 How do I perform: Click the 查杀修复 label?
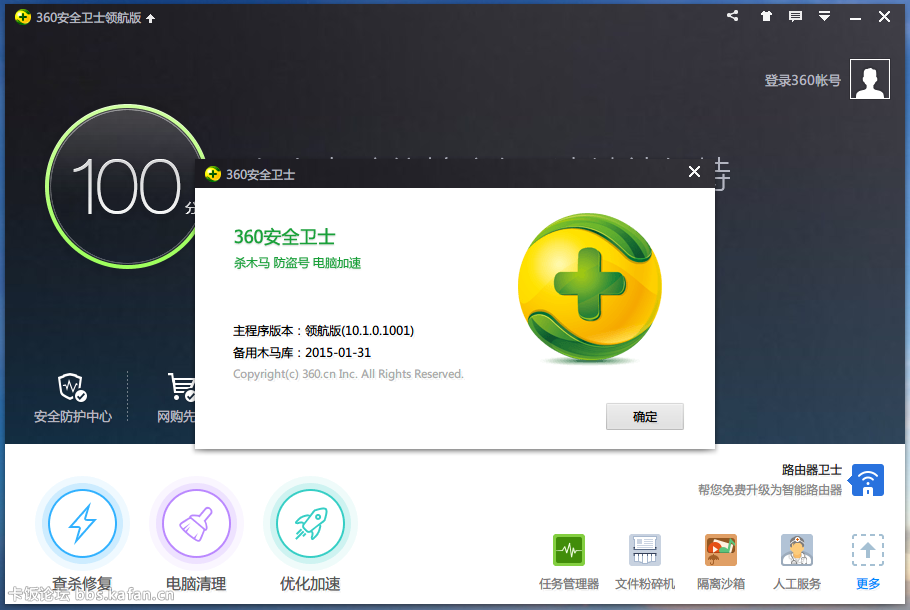(82, 583)
